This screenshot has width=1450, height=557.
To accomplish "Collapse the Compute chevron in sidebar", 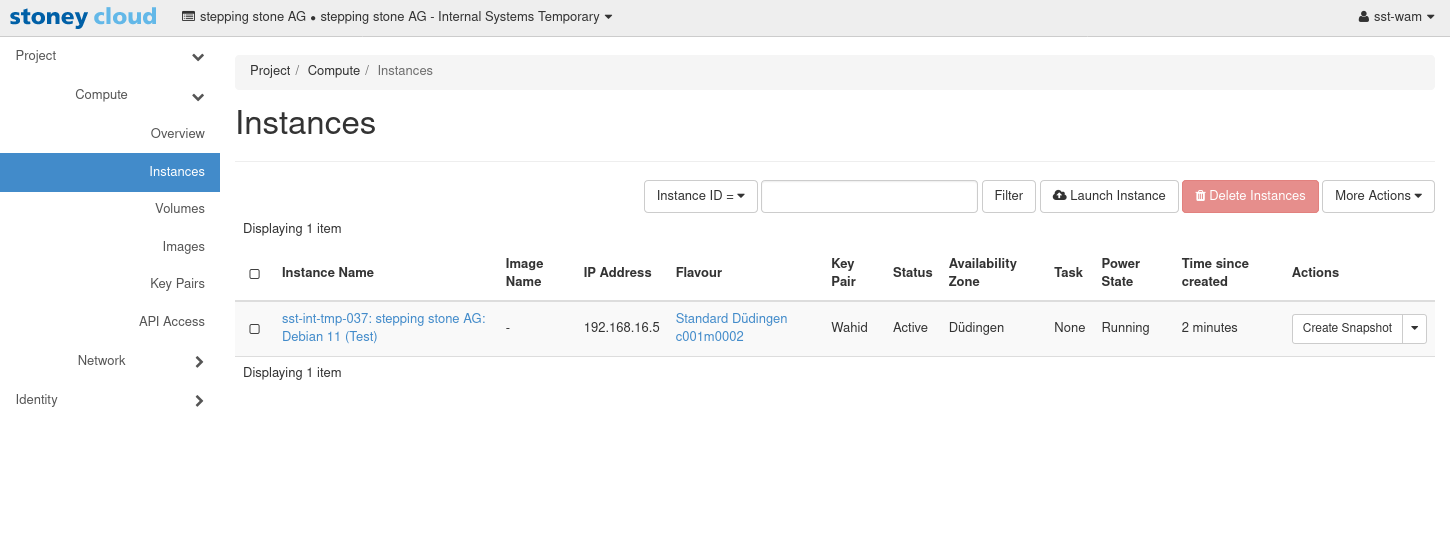I will pyautogui.click(x=198, y=96).
